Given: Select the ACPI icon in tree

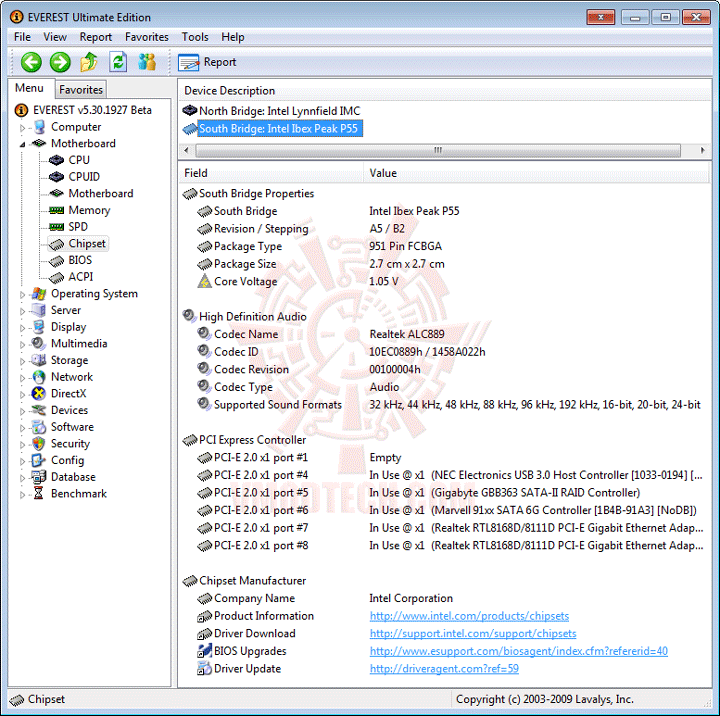Looking at the screenshot, I should [56, 277].
